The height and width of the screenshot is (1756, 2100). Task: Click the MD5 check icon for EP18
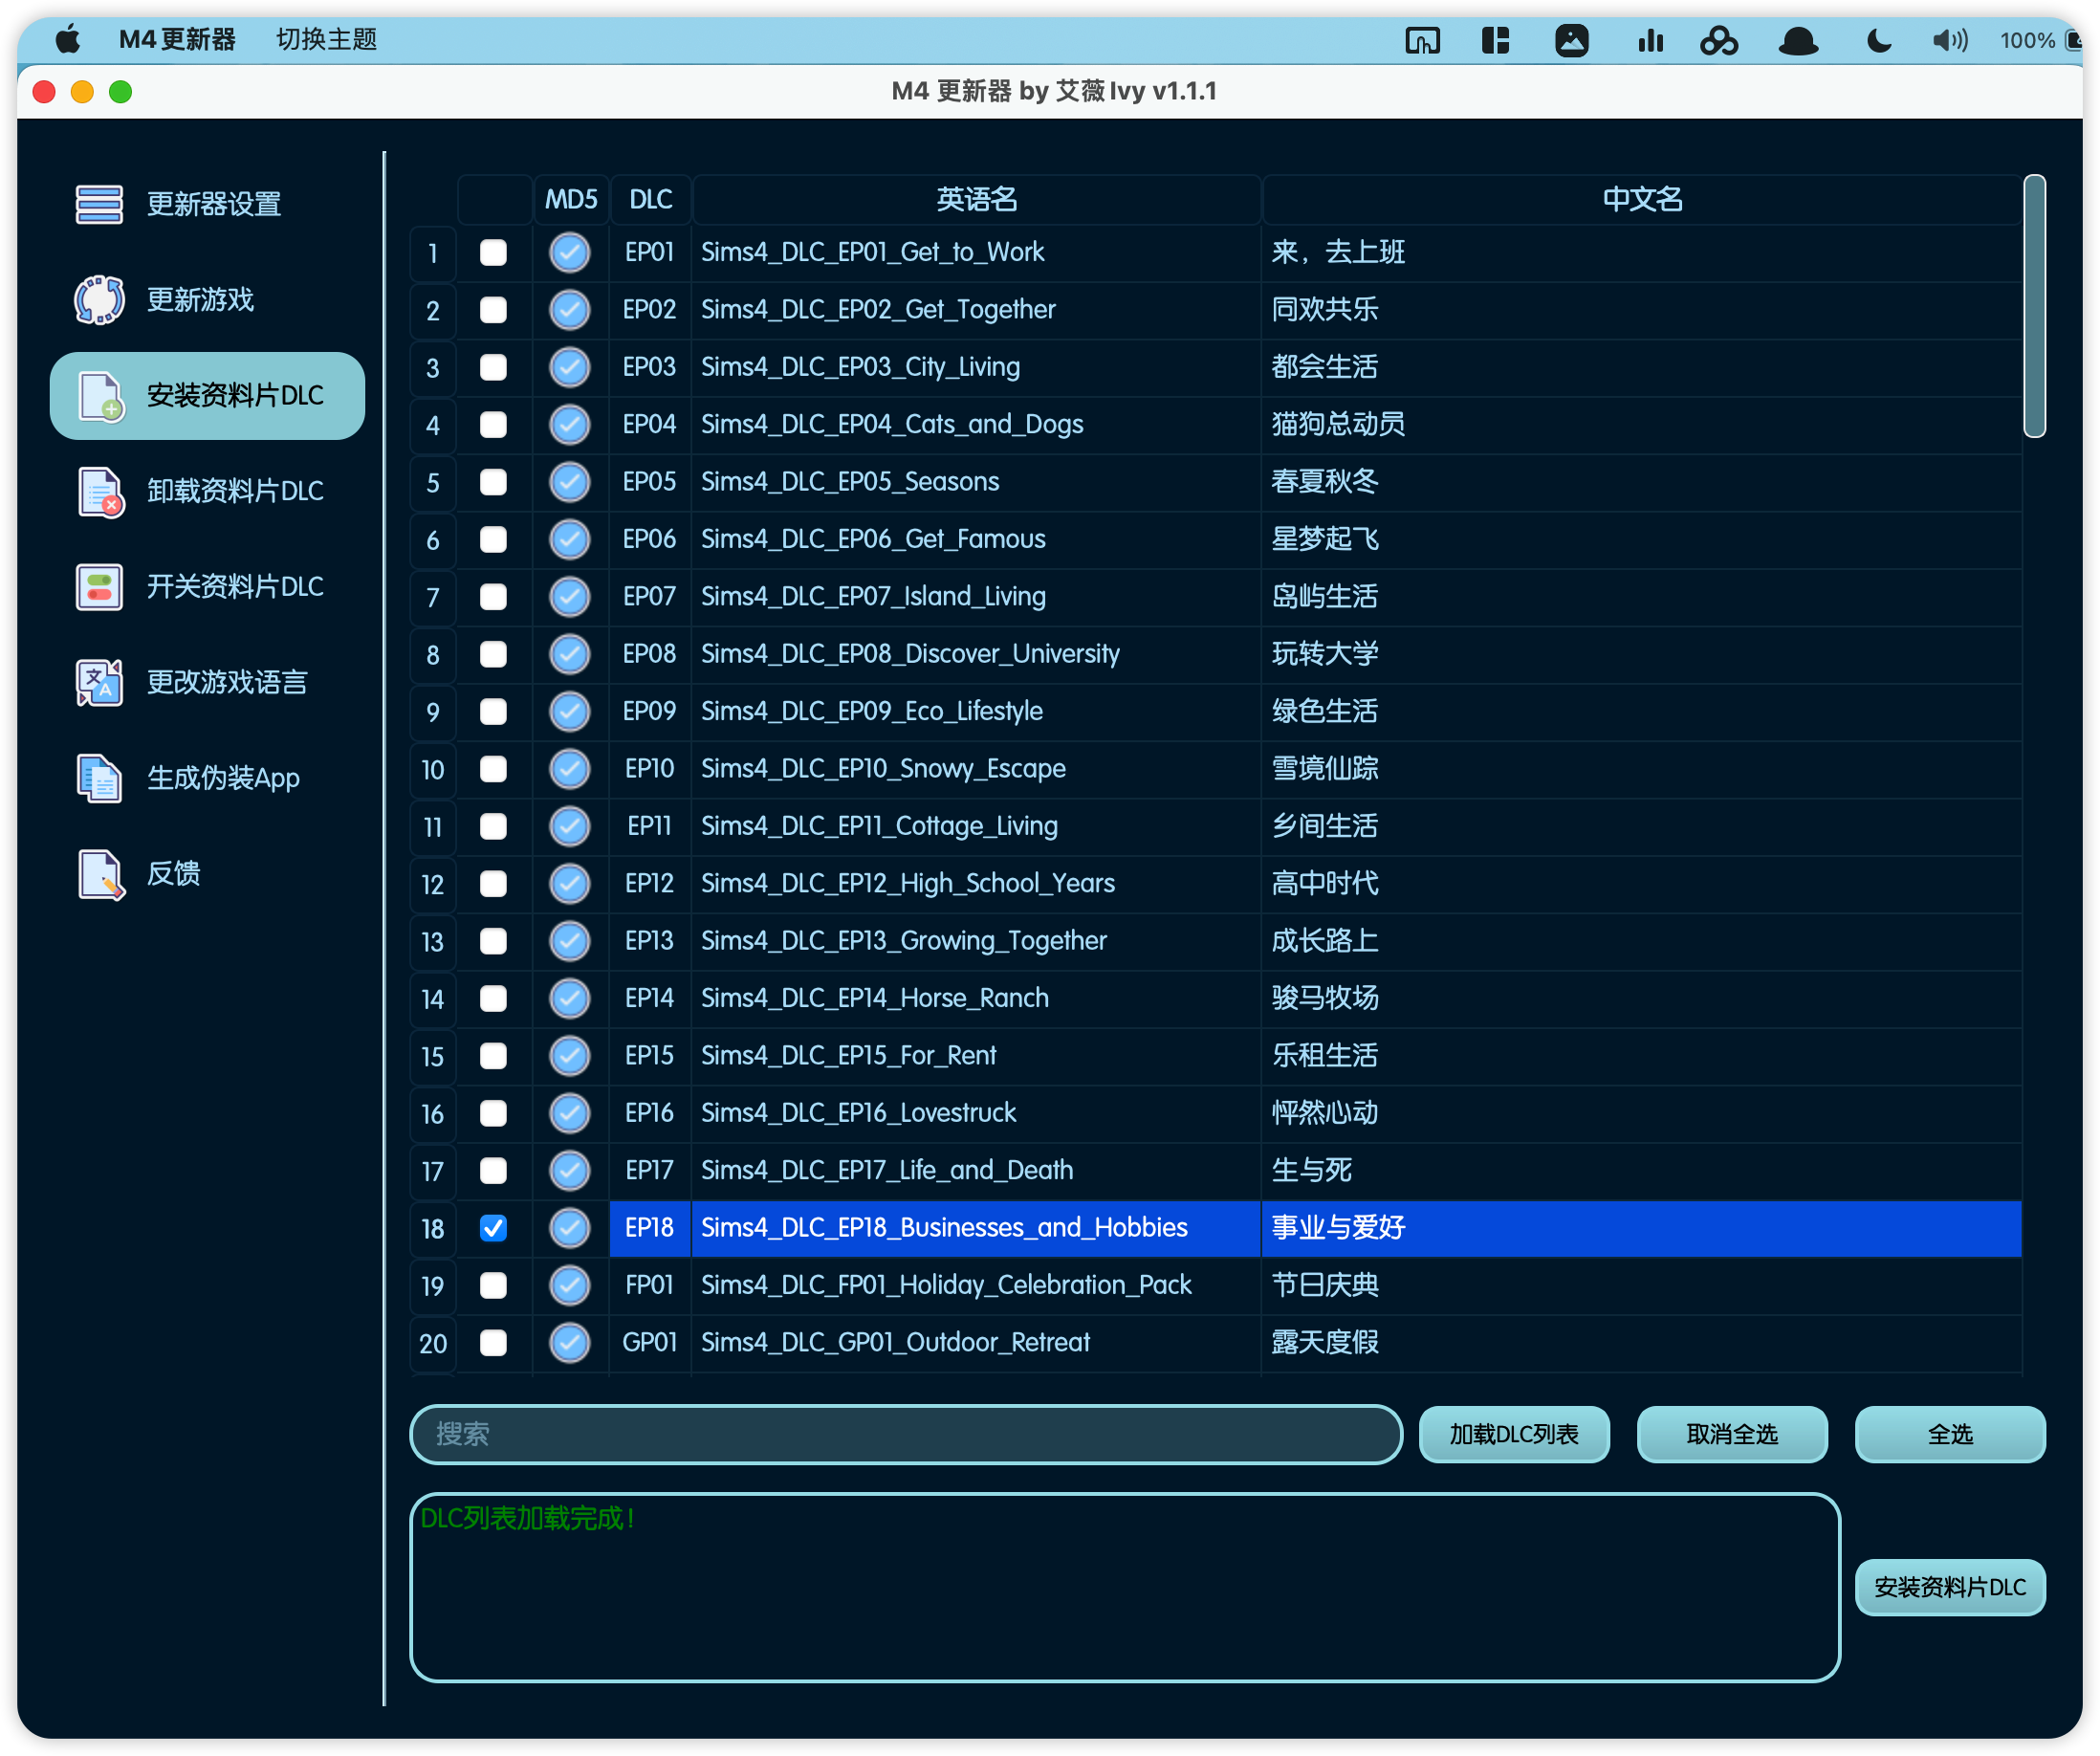point(569,1228)
